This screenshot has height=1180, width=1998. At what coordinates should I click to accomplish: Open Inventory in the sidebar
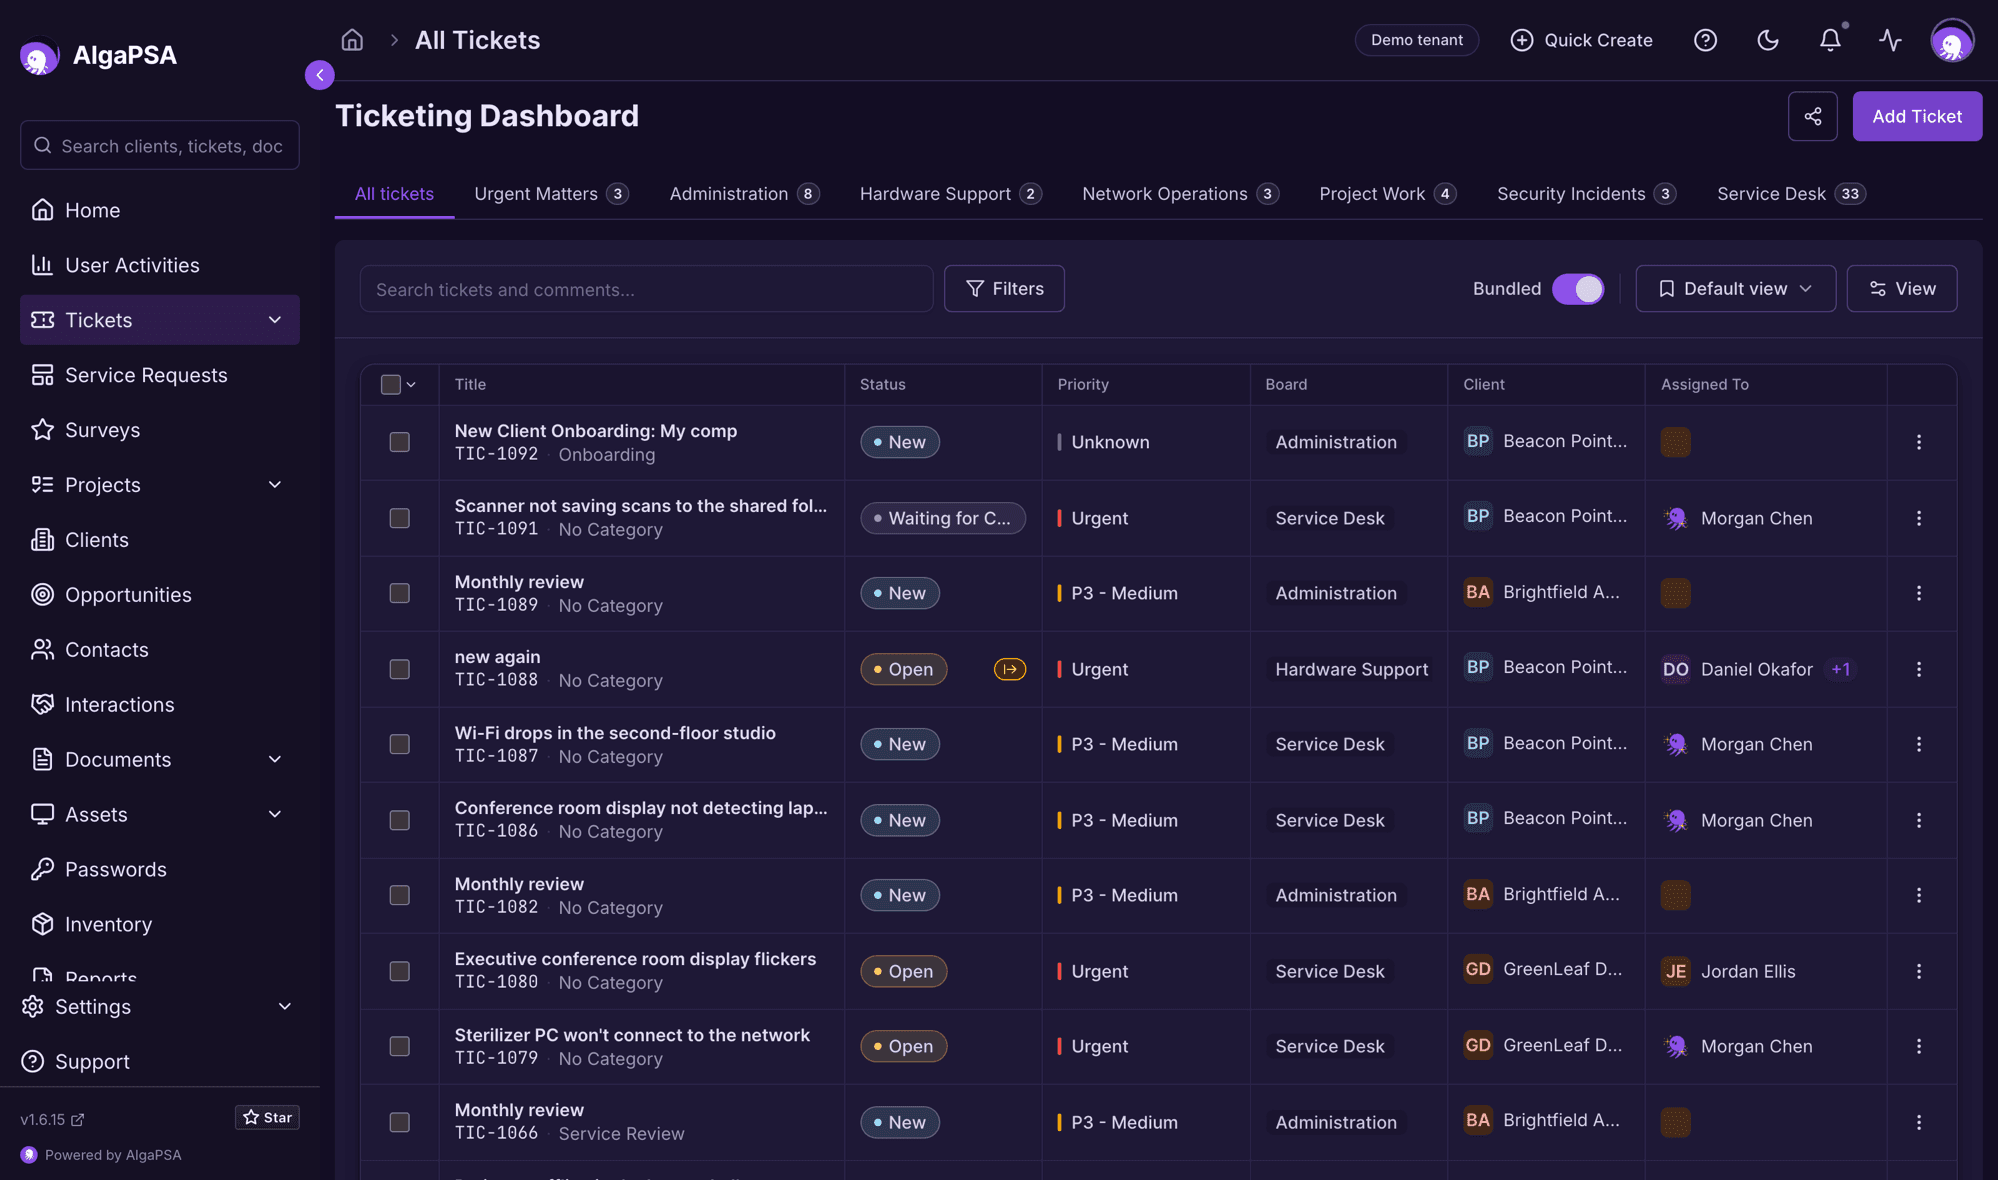[x=160, y=925]
